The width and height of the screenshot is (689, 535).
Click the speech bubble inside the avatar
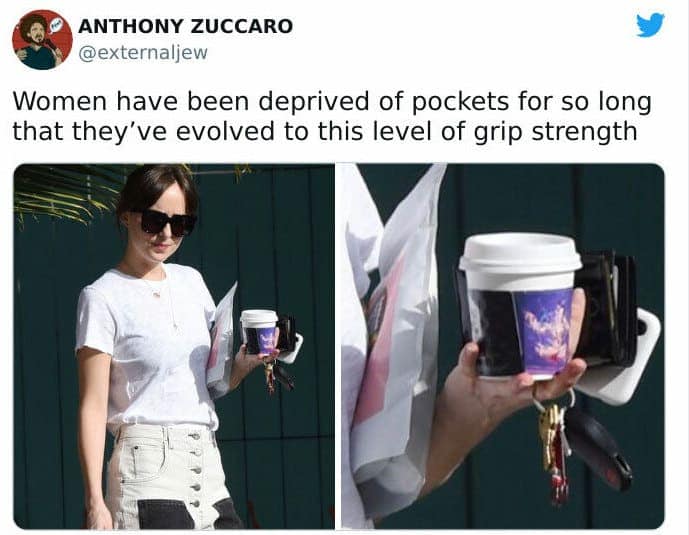click(x=54, y=26)
